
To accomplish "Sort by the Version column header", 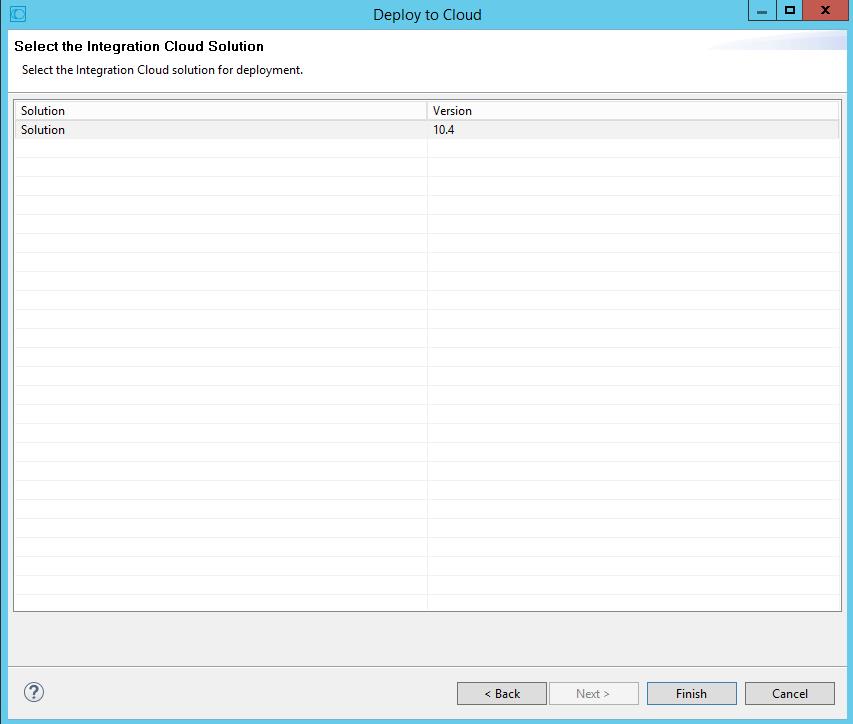I will pos(633,110).
